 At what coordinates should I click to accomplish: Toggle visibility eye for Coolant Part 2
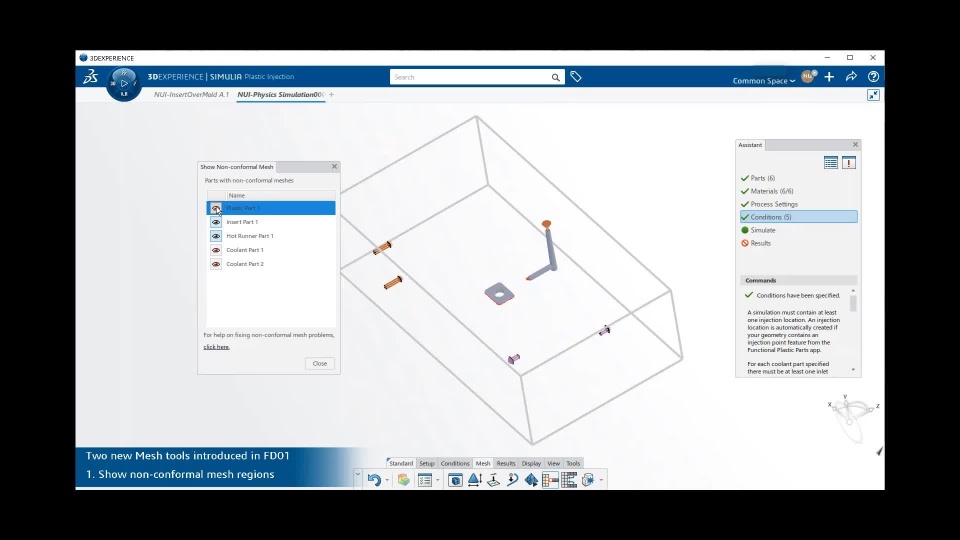click(x=216, y=264)
